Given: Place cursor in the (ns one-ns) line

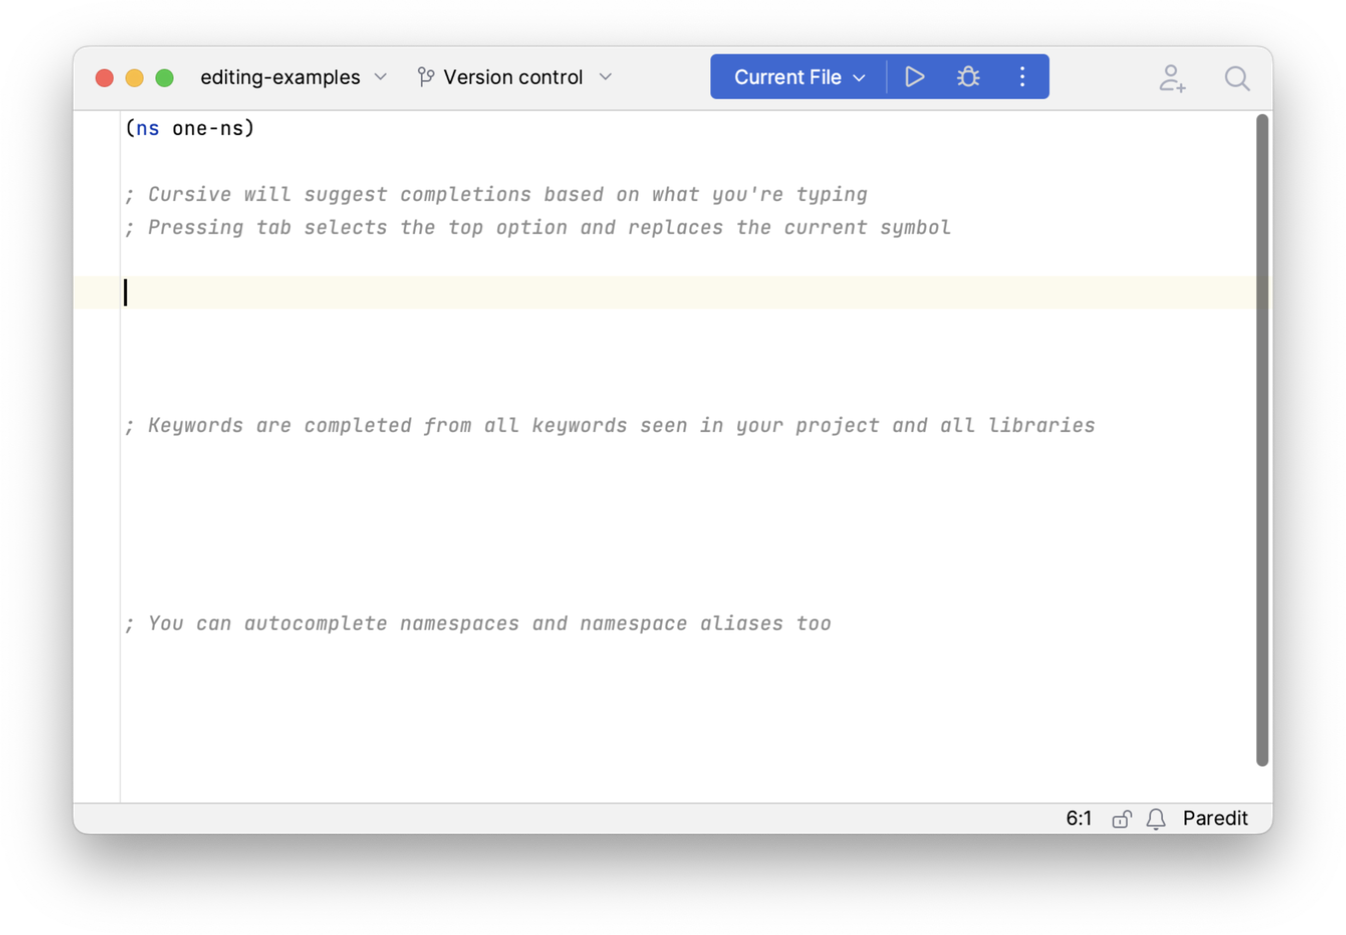Looking at the screenshot, I should tap(190, 128).
